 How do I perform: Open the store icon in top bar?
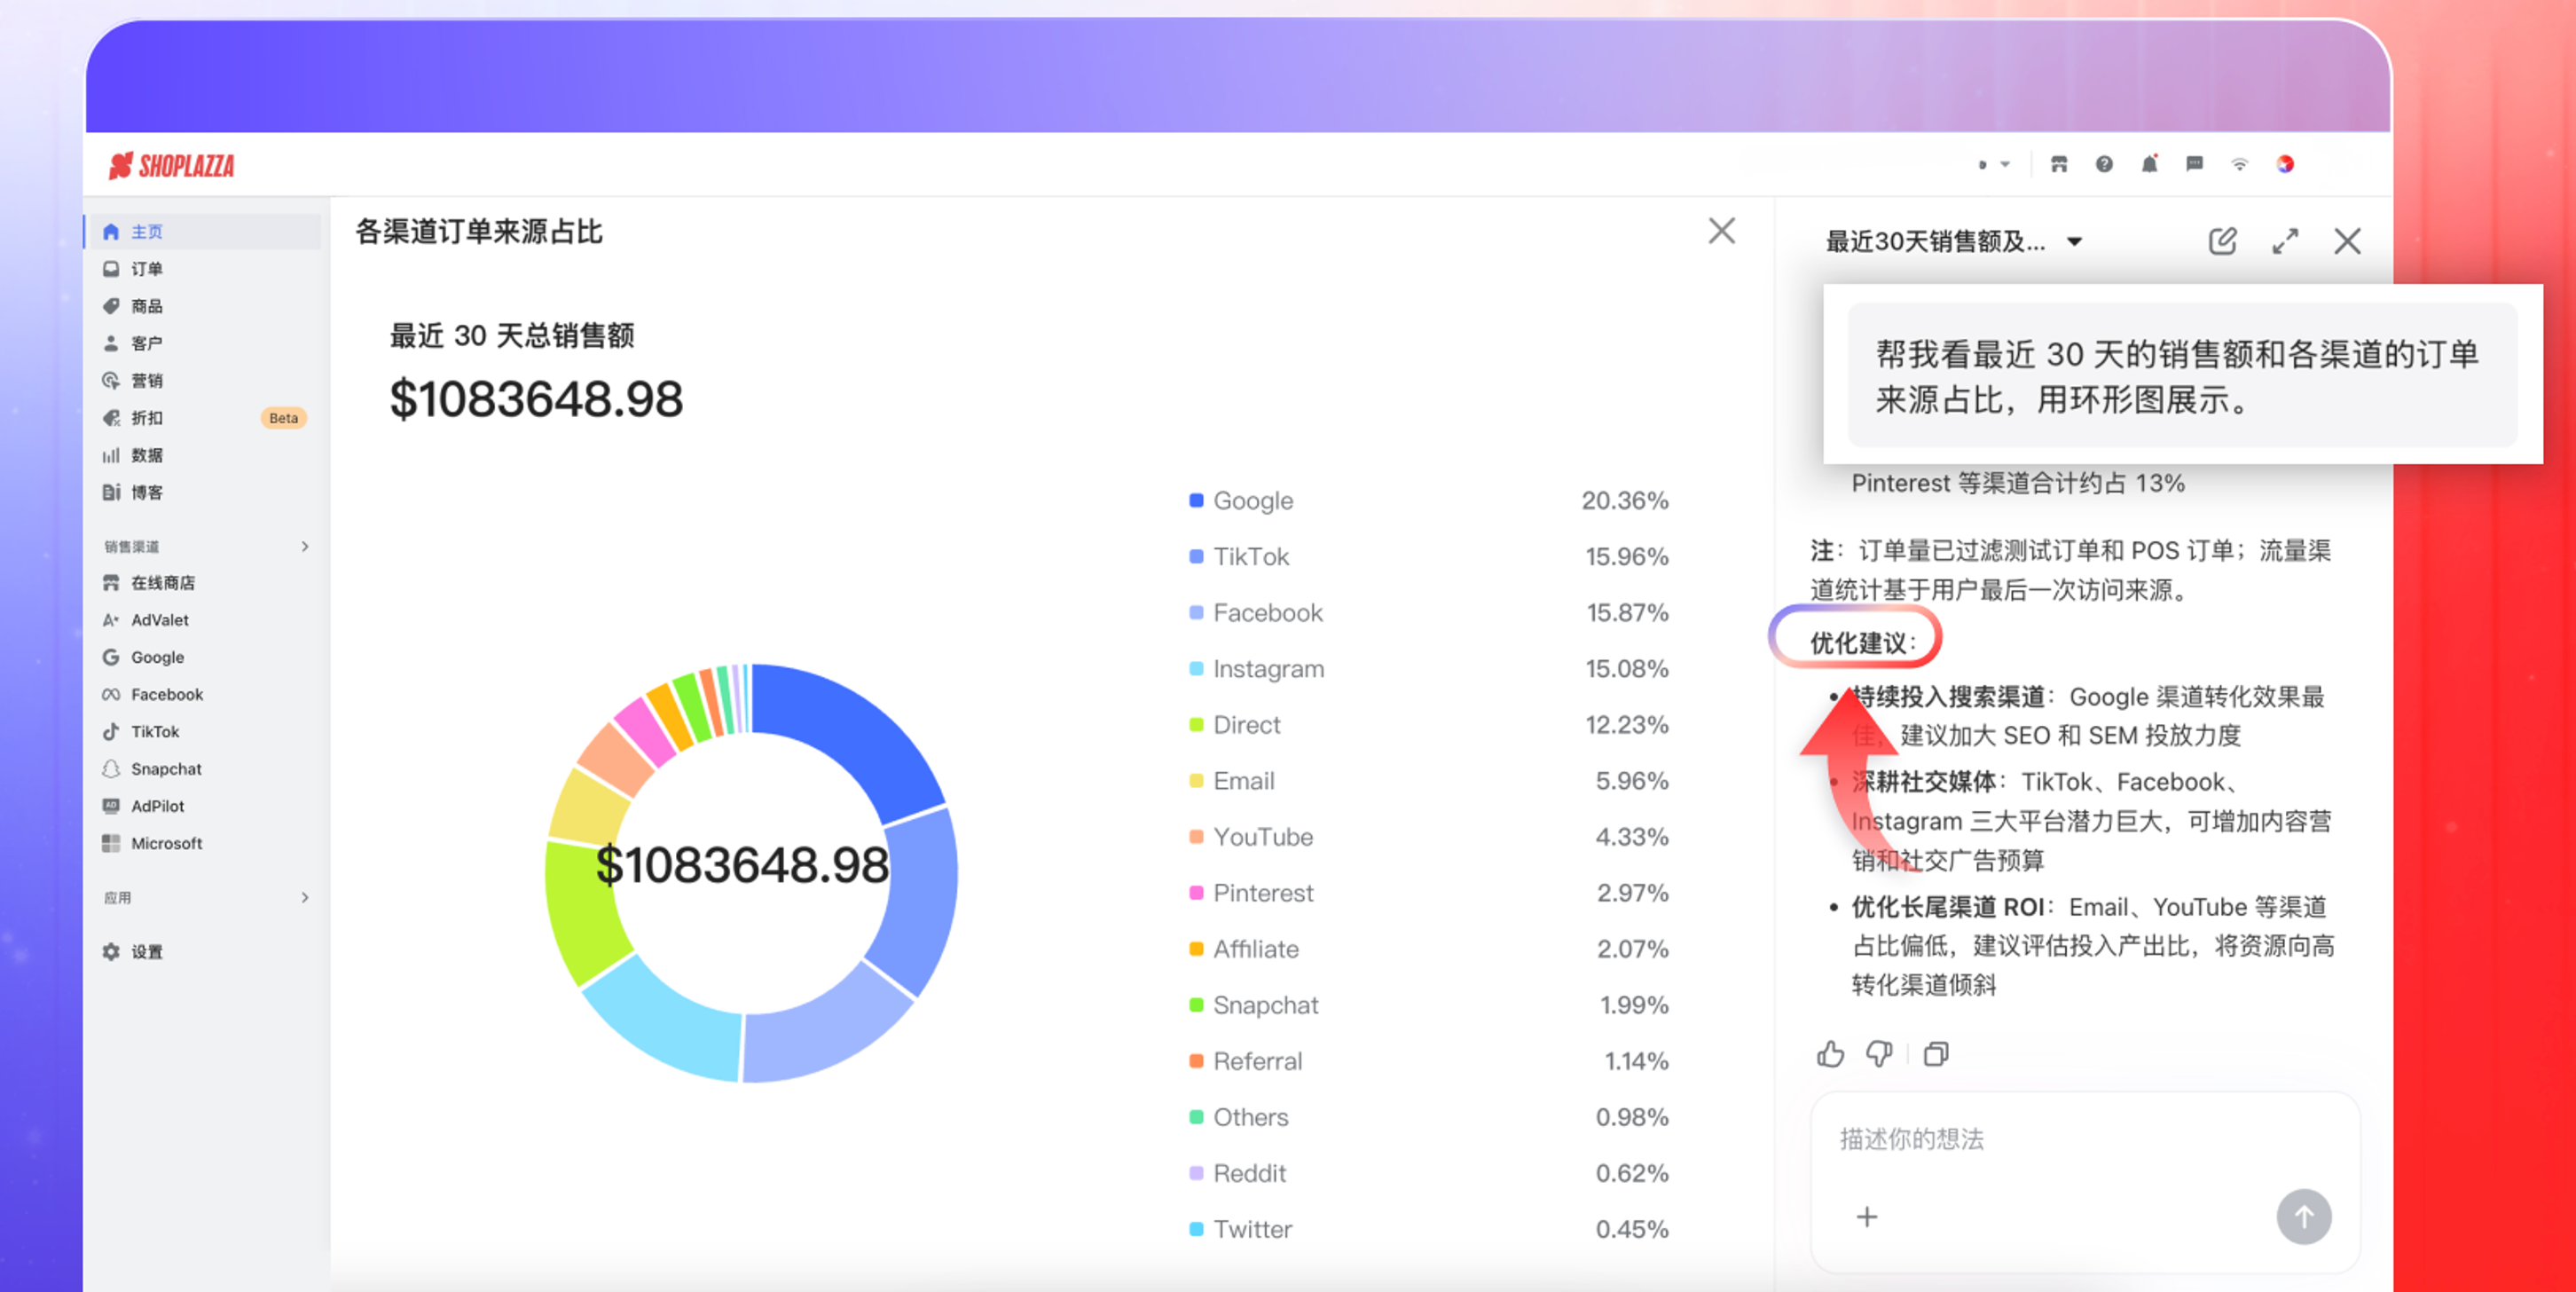(2058, 164)
